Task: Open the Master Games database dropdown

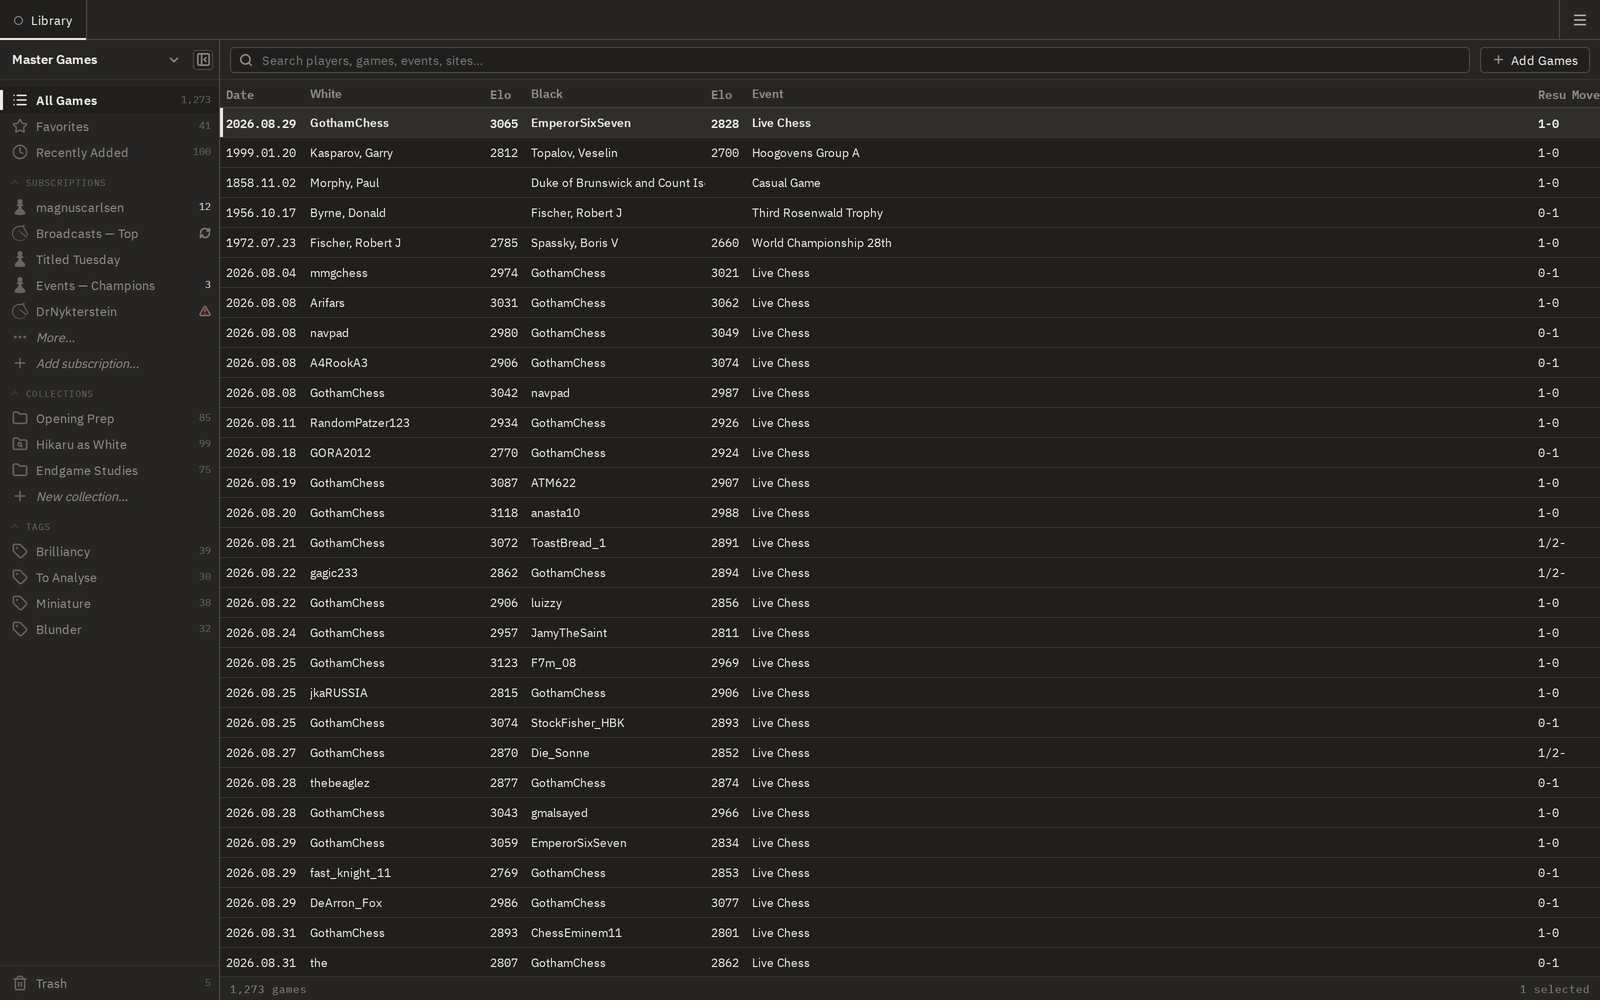Action: pyautogui.click(x=95, y=60)
